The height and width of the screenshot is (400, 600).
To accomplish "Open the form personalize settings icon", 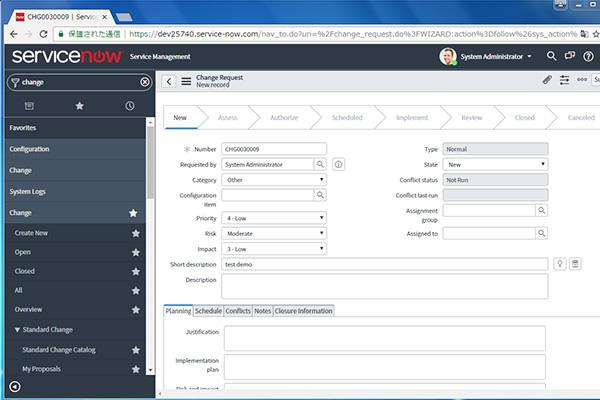I will click(x=564, y=80).
